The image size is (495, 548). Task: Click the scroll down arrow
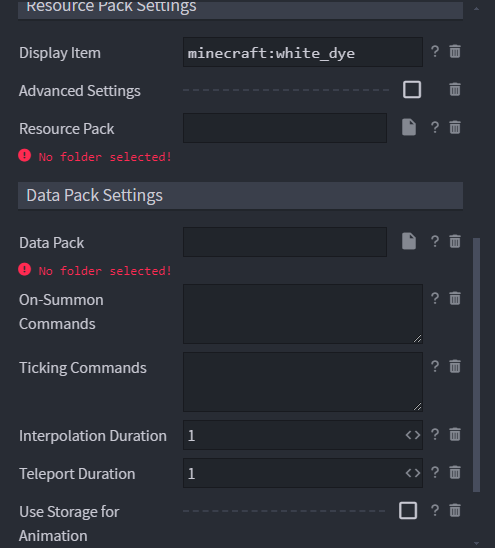[476, 543]
